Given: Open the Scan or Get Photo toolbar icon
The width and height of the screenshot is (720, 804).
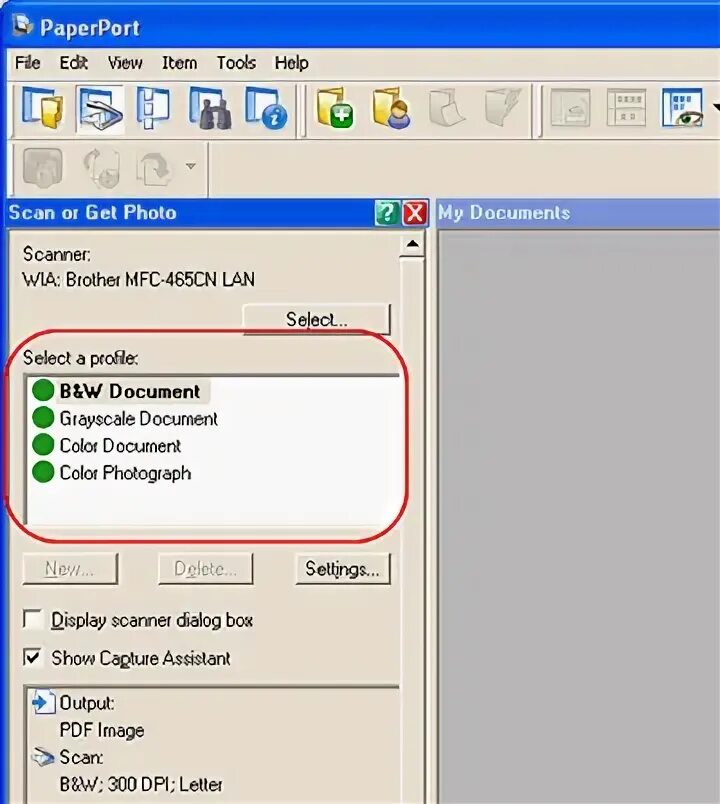Looking at the screenshot, I should (x=100, y=109).
